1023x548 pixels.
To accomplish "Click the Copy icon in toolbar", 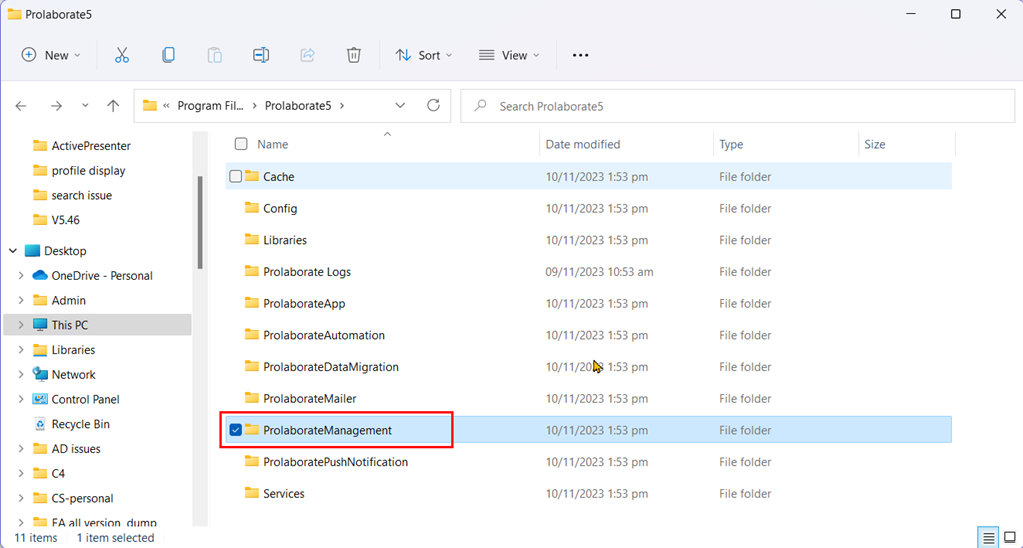I will [x=168, y=55].
